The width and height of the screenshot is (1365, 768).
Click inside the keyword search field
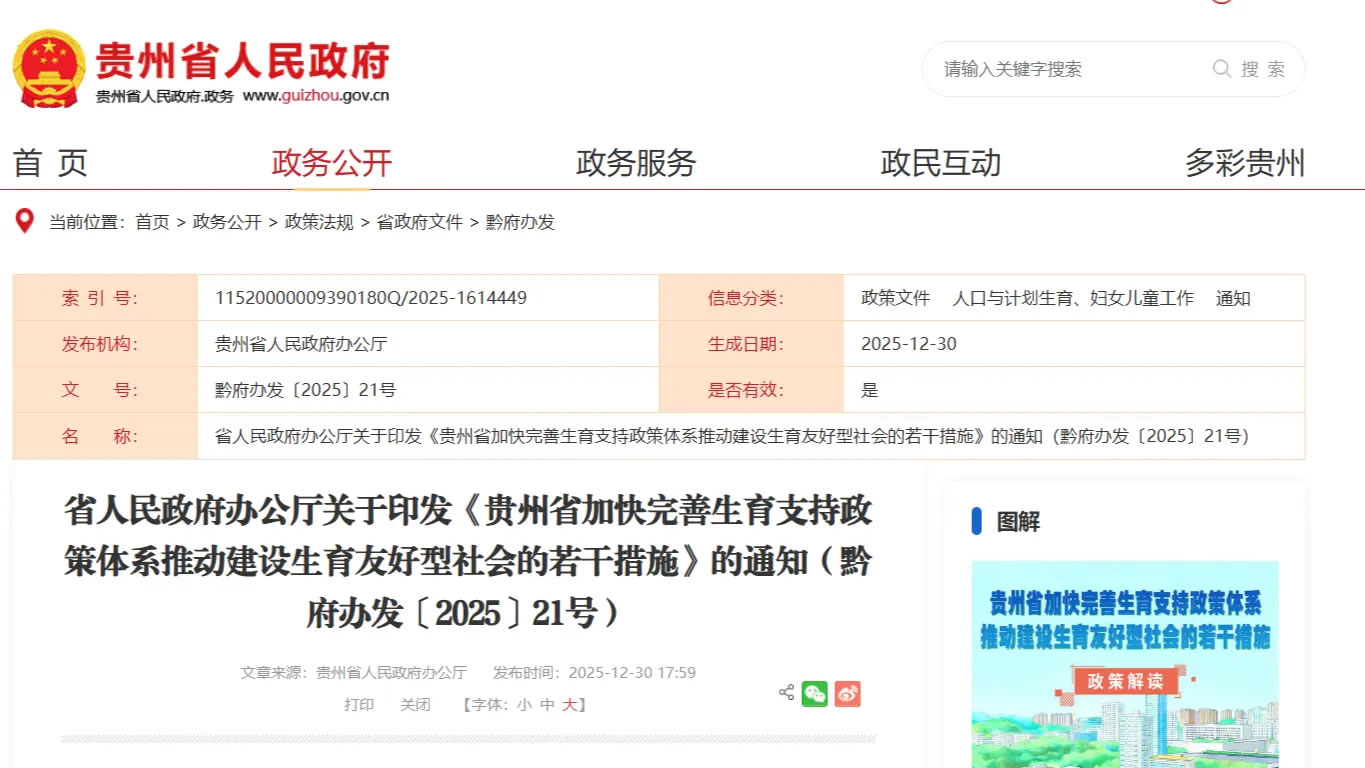click(1070, 69)
